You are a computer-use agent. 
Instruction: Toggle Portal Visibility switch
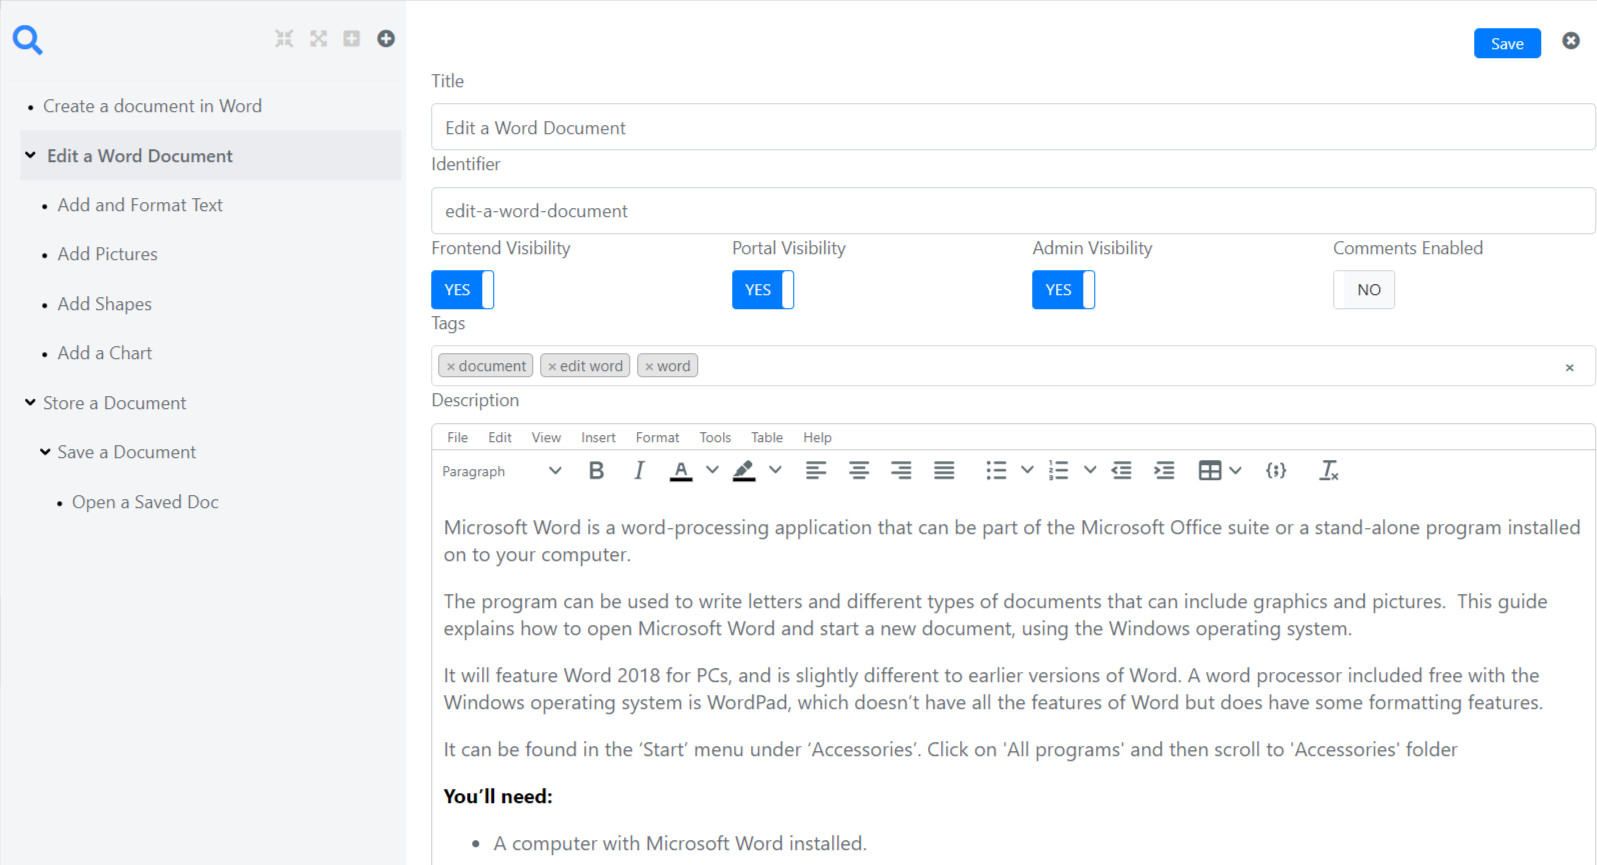763,290
